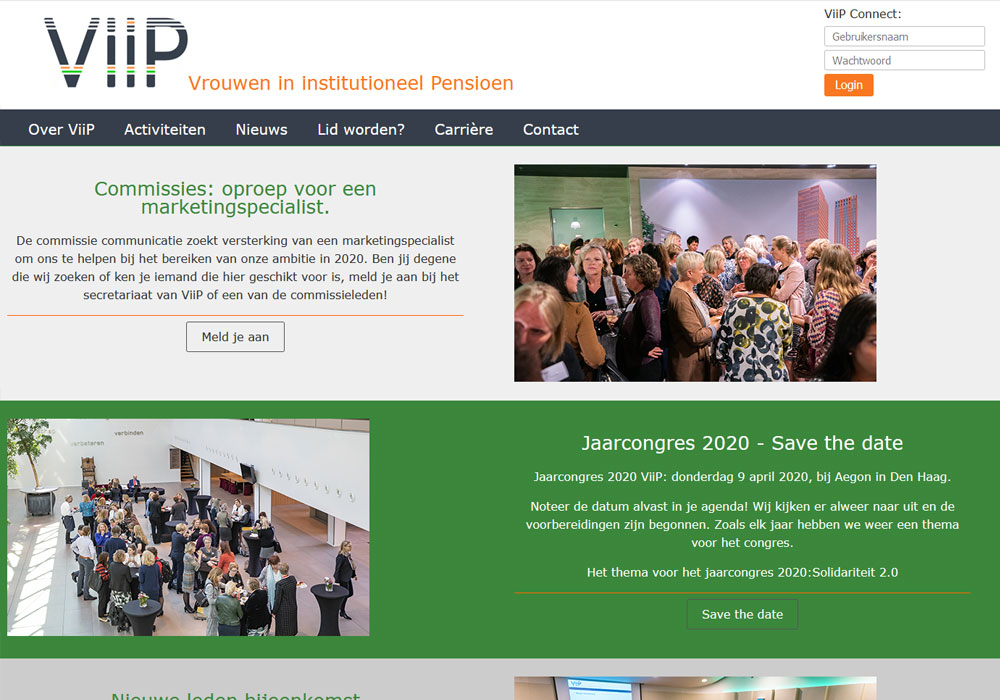Click the Vrouwen in institutioneel Pensioen tagline

coord(351,83)
